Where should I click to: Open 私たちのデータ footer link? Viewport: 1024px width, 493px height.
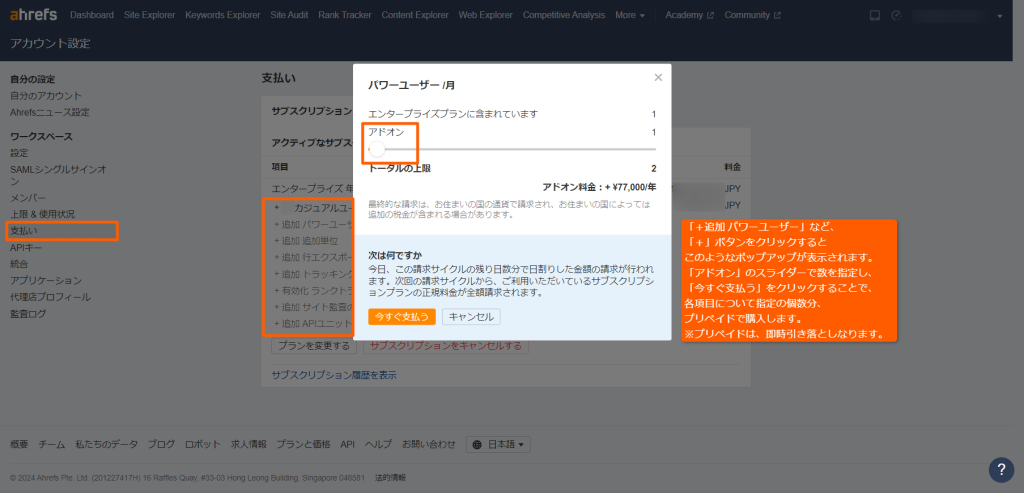(x=106, y=445)
